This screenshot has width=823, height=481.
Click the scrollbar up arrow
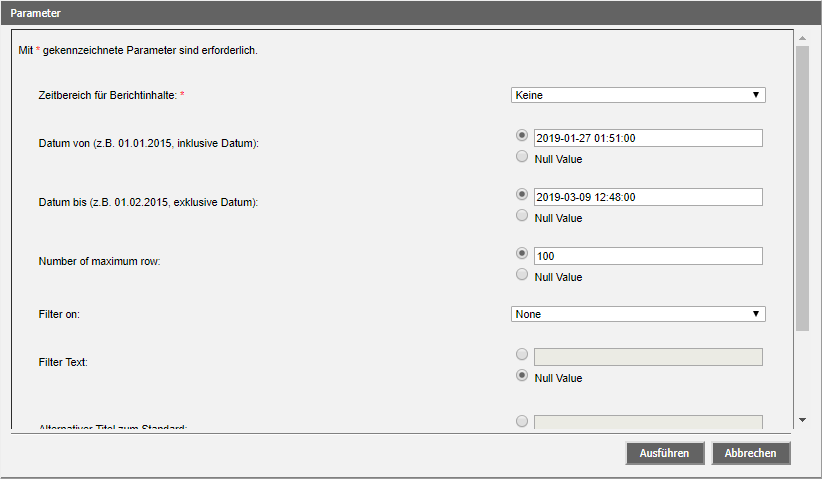[x=802, y=38]
